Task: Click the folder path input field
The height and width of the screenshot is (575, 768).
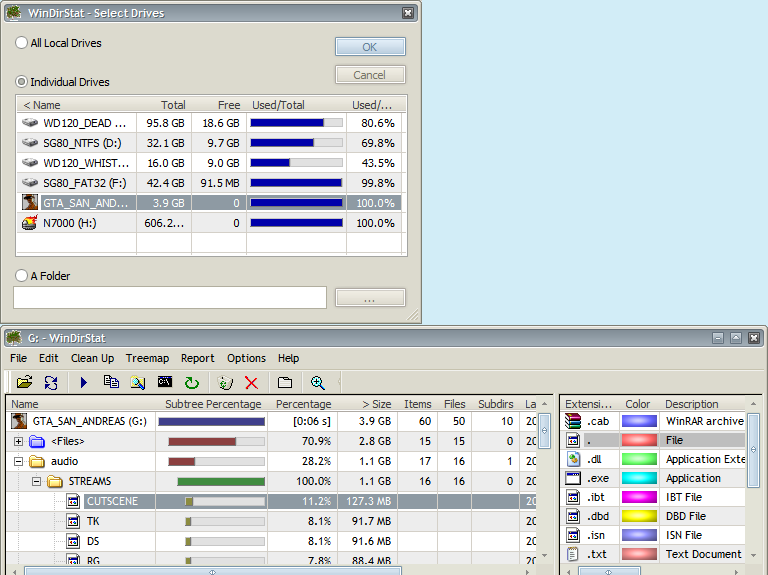Action: [x=169, y=298]
